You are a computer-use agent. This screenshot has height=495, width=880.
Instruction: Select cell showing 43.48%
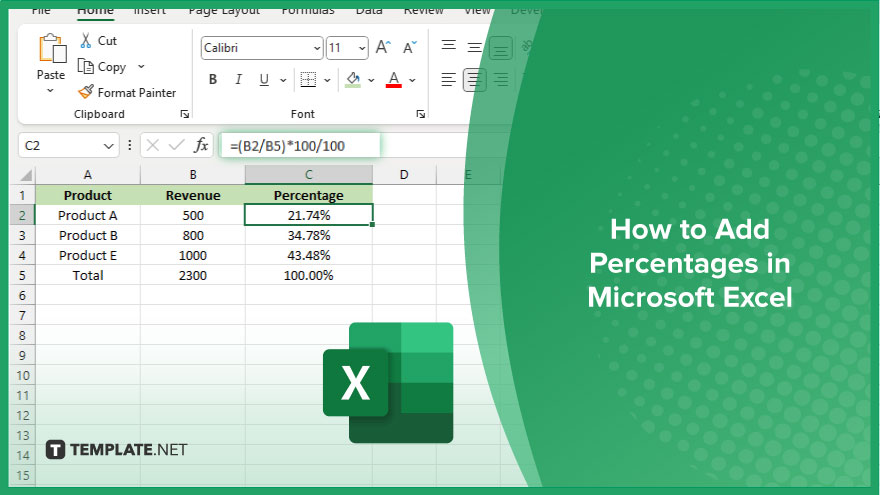tap(309, 255)
